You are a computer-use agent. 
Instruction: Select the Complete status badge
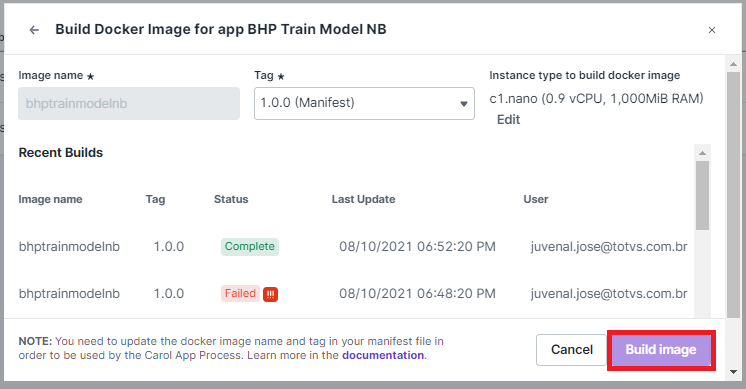coord(250,246)
